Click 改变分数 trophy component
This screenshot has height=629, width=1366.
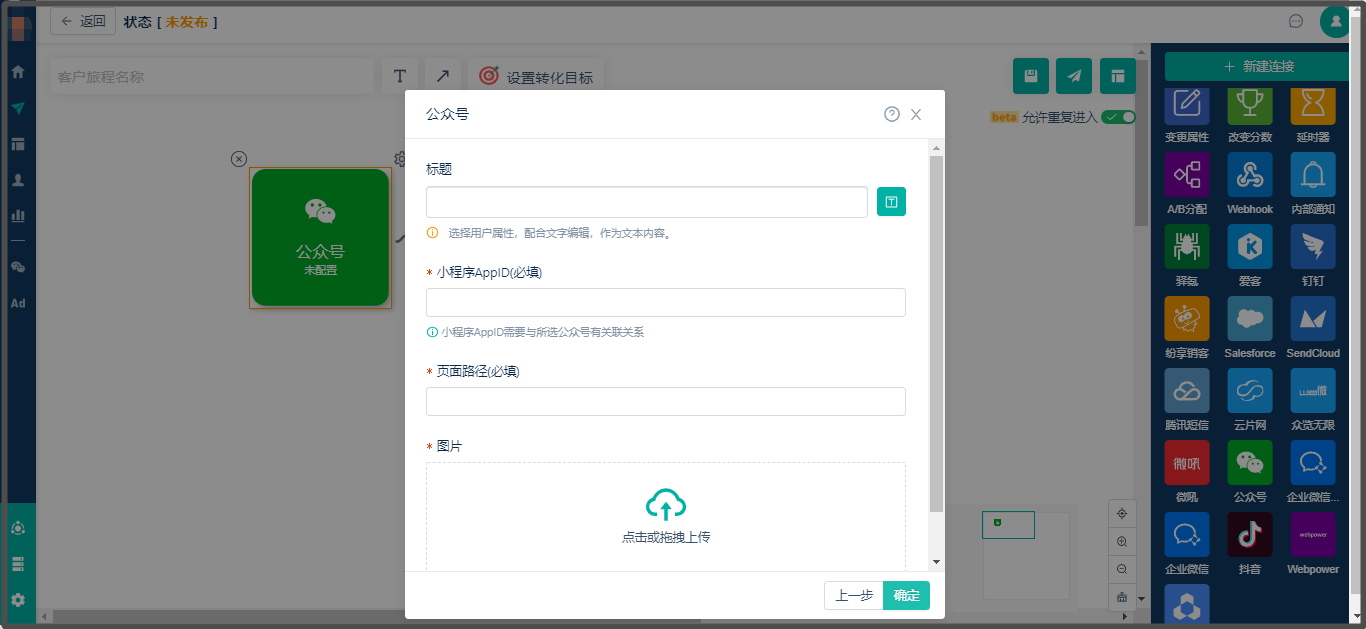tap(1250, 108)
